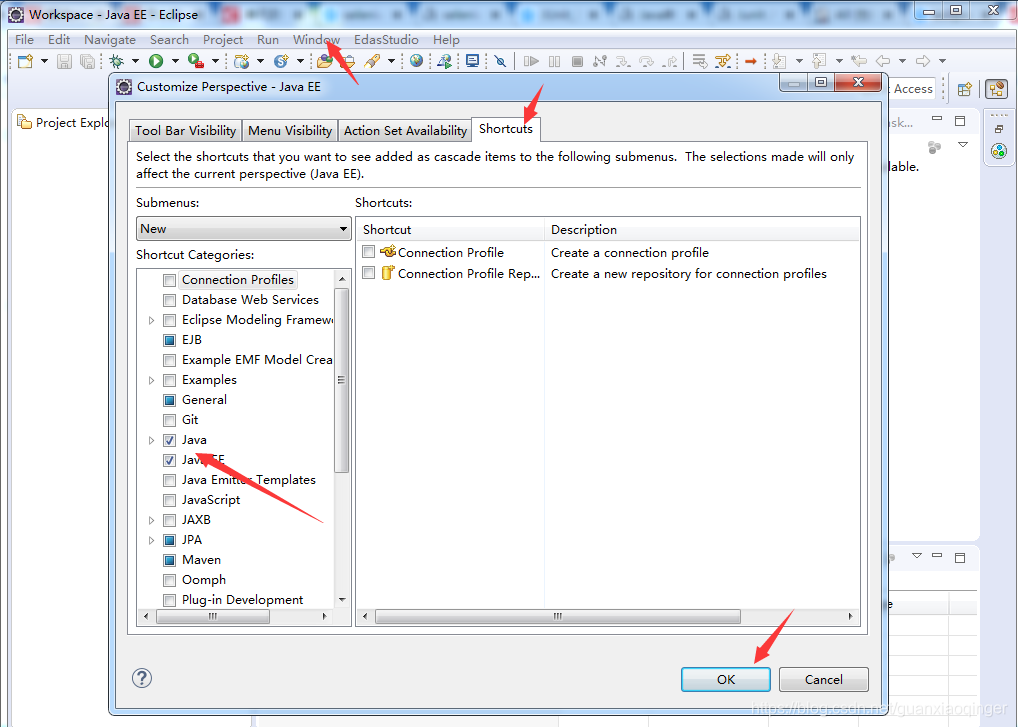Switch to Menu Visibility tab
Image resolution: width=1018 pixels, height=727 pixels.
(290, 130)
